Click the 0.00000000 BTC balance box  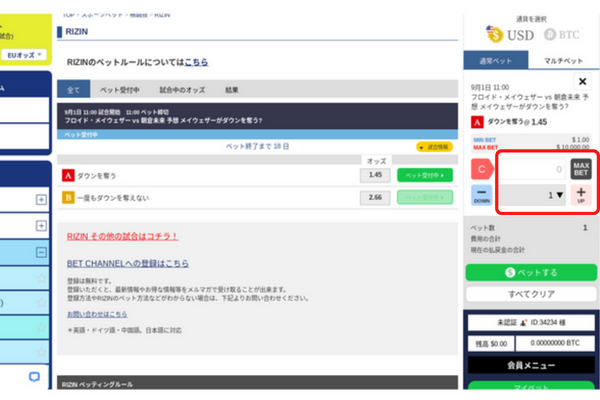[x=555, y=343]
